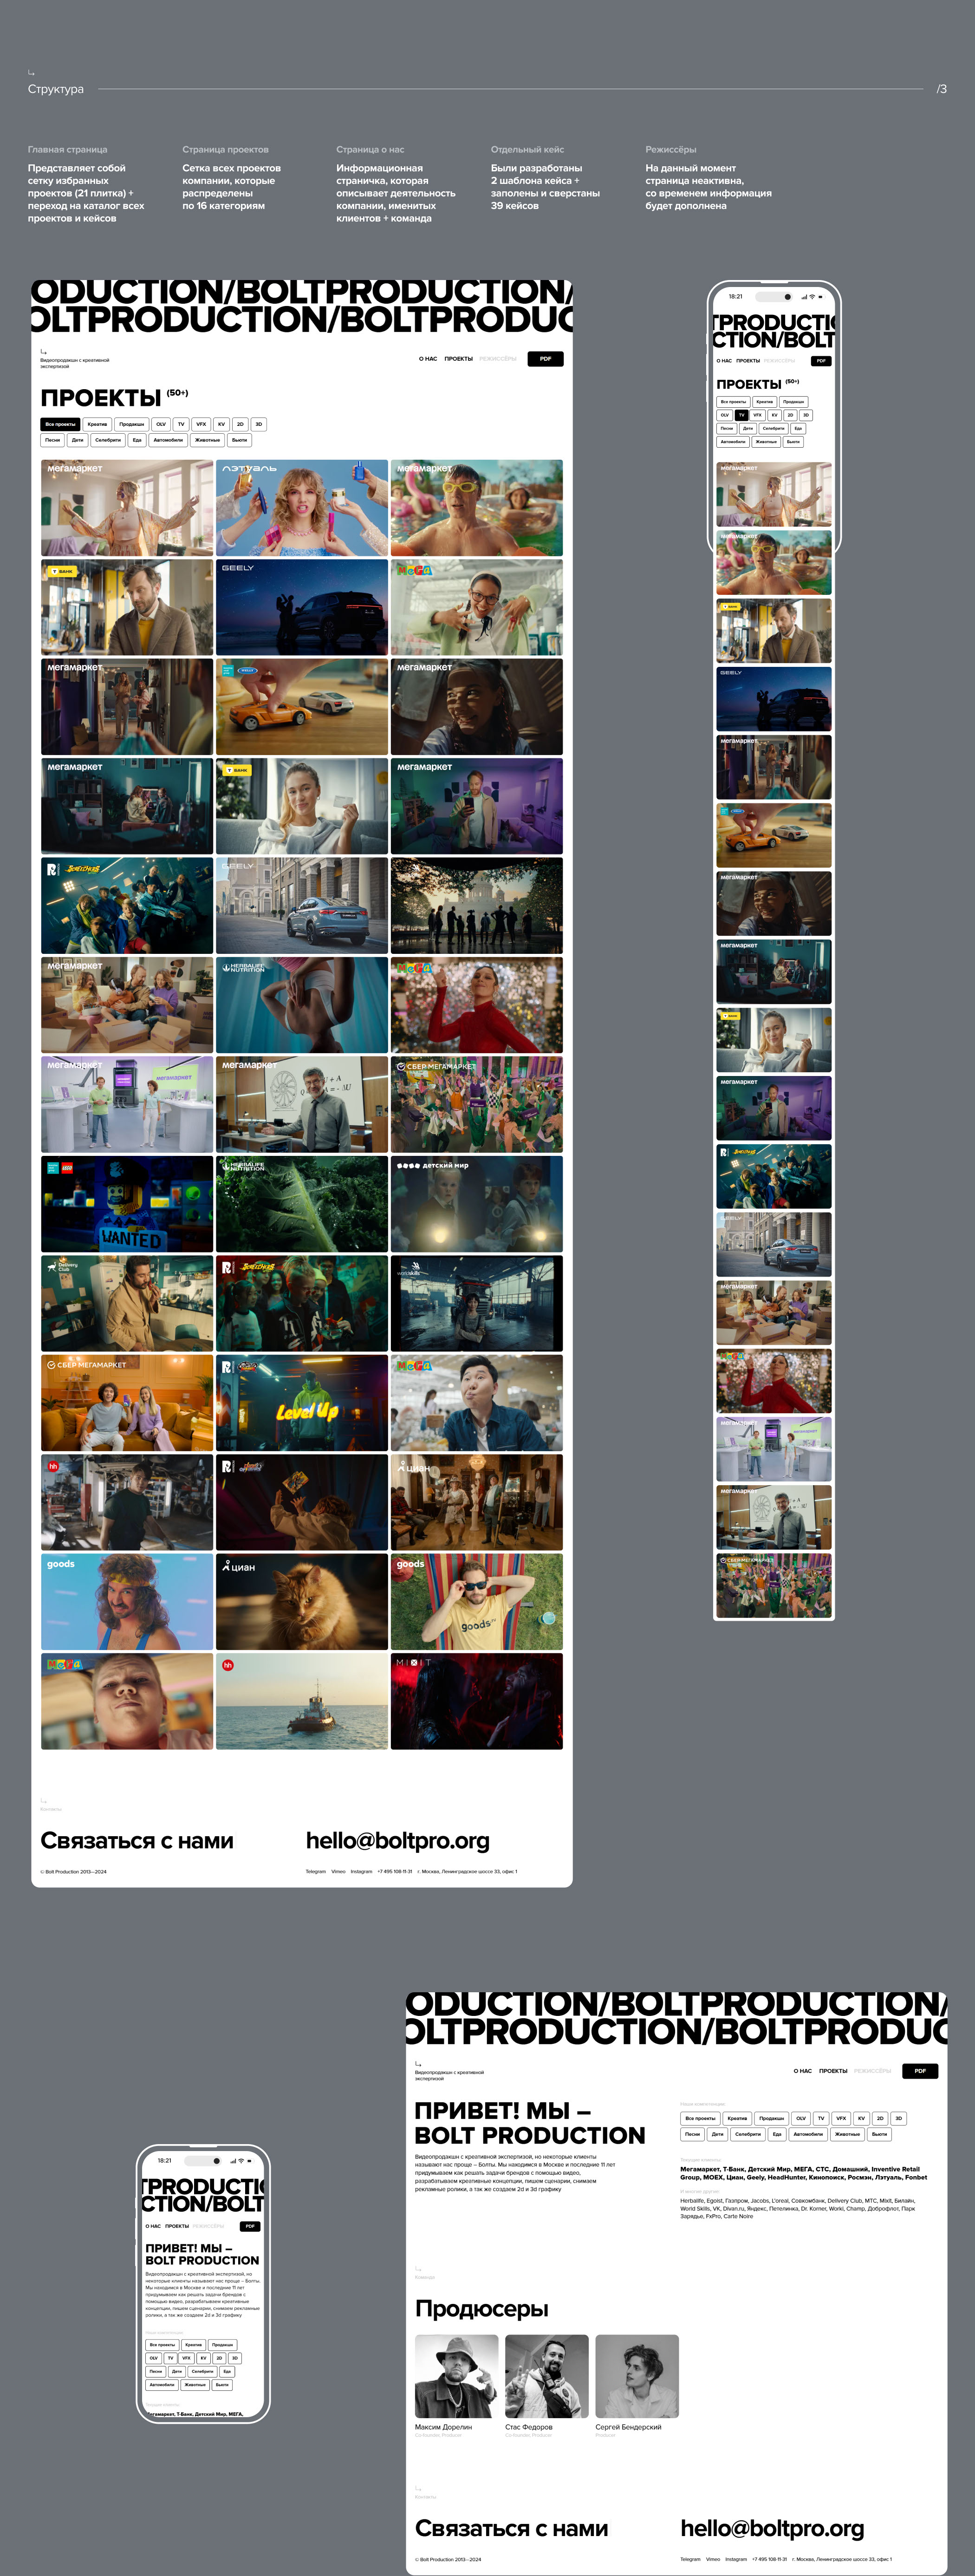
Task: Click hello@boltpro.org link on desktop projects page footer
Action: (x=397, y=1840)
